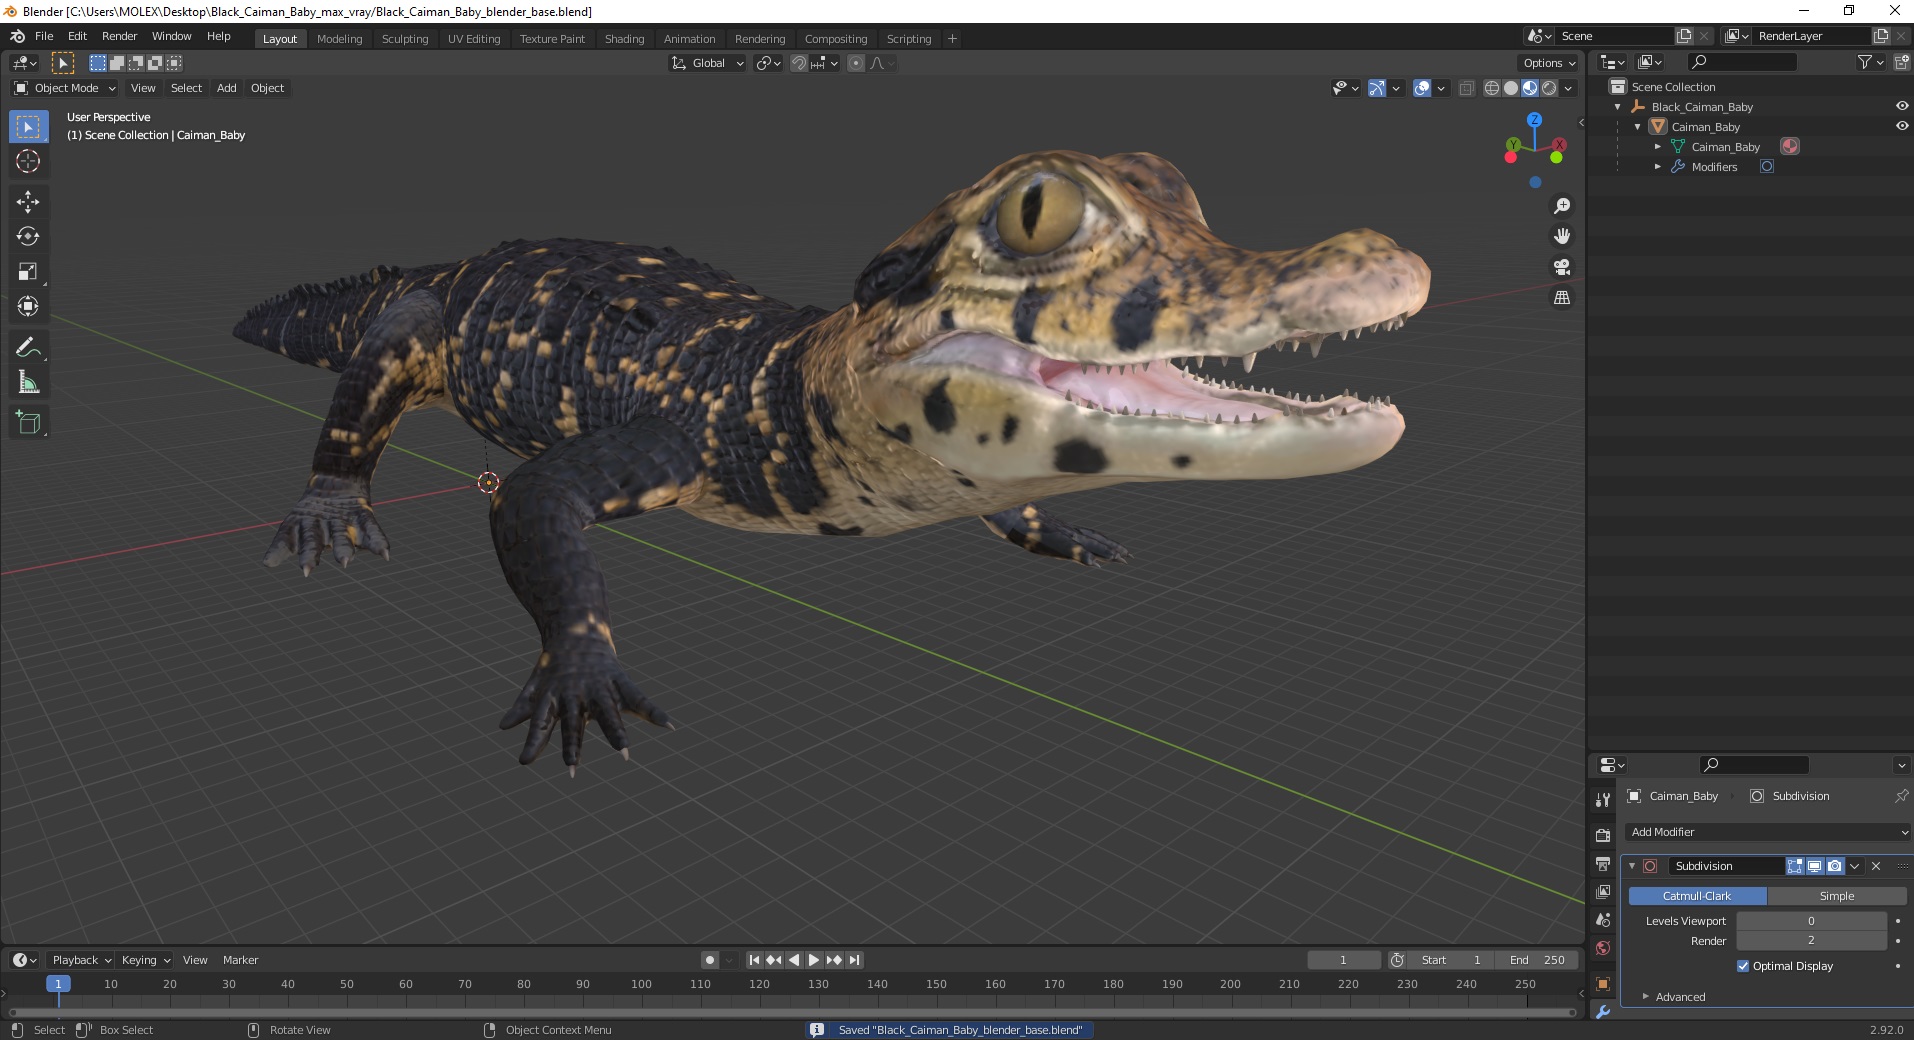1914x1040 pixels.
Task: Toggle Caiman_Baby object eye visibility
Action: point(1901,126)
